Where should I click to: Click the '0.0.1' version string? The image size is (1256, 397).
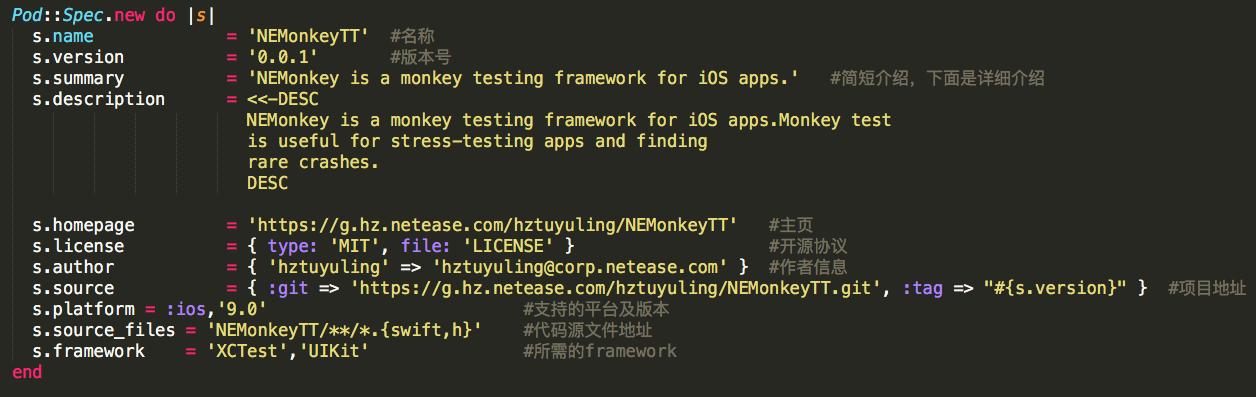(283, 58)
